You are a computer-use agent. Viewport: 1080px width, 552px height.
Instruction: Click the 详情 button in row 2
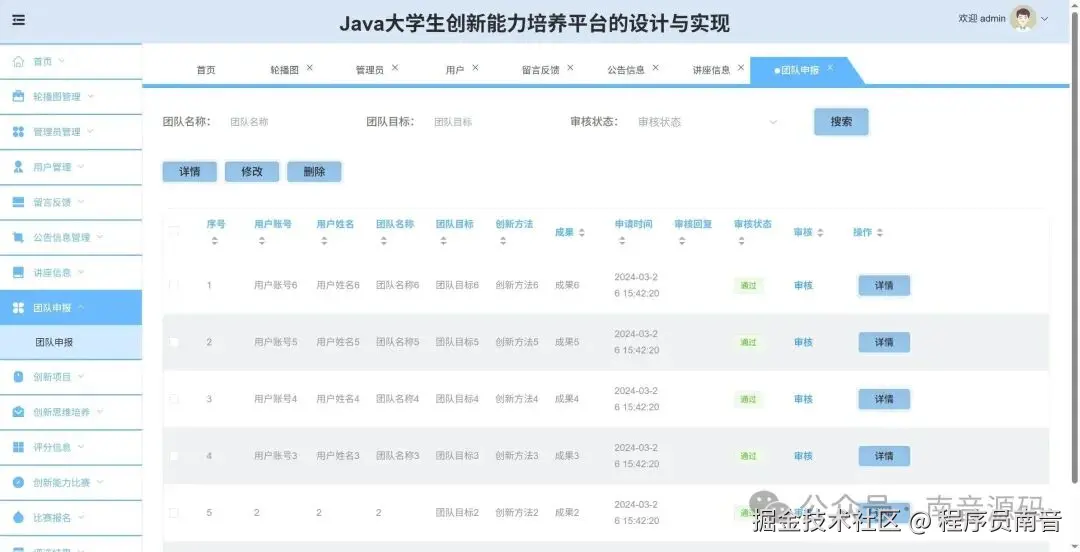tap(884, 343)
